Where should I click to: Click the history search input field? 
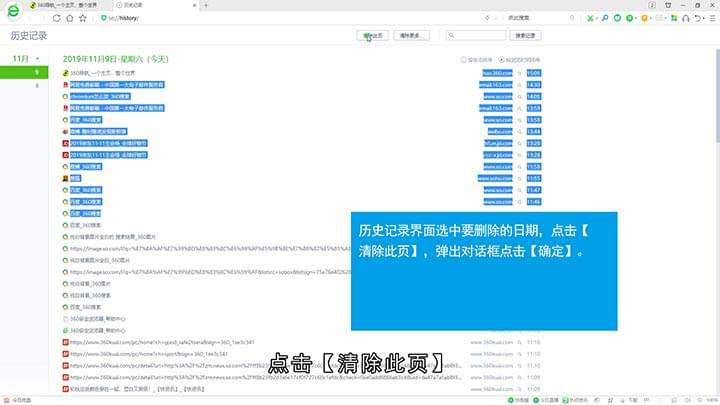point(476,35)
